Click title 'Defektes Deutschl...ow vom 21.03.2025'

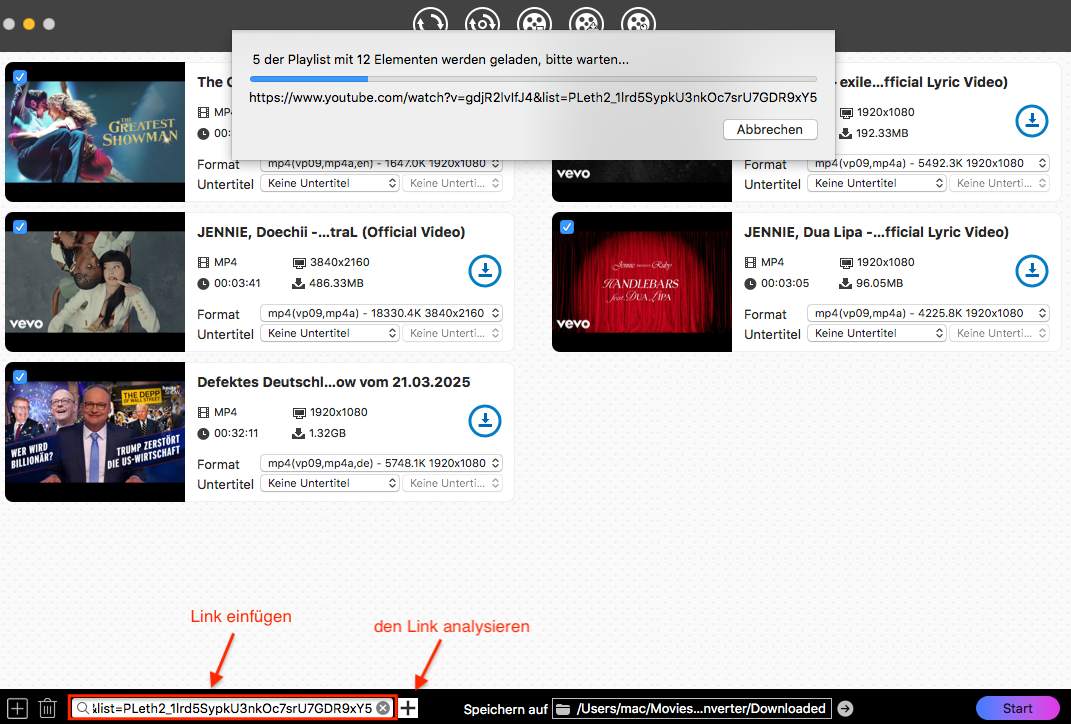[333, 382]
